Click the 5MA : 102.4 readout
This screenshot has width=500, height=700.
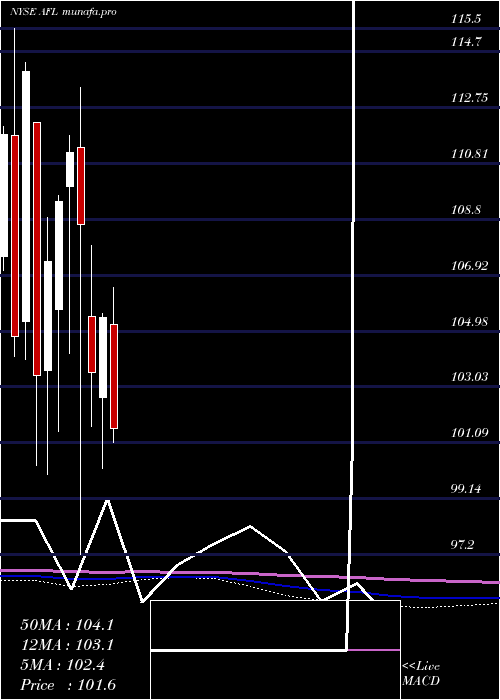click(x=62, y=665)
